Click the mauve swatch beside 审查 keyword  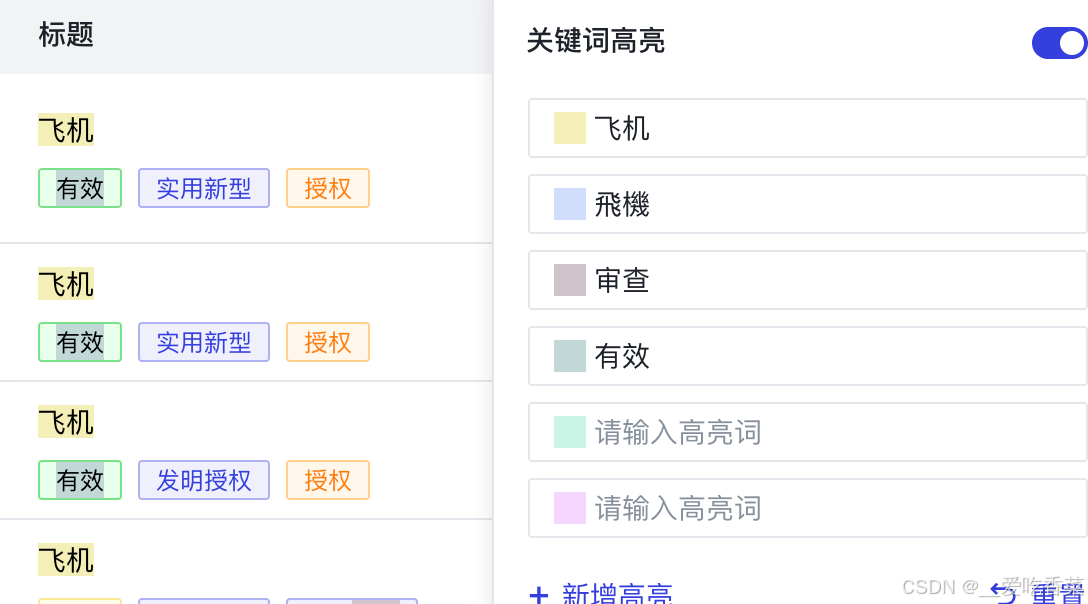click(x=570, y=280)
